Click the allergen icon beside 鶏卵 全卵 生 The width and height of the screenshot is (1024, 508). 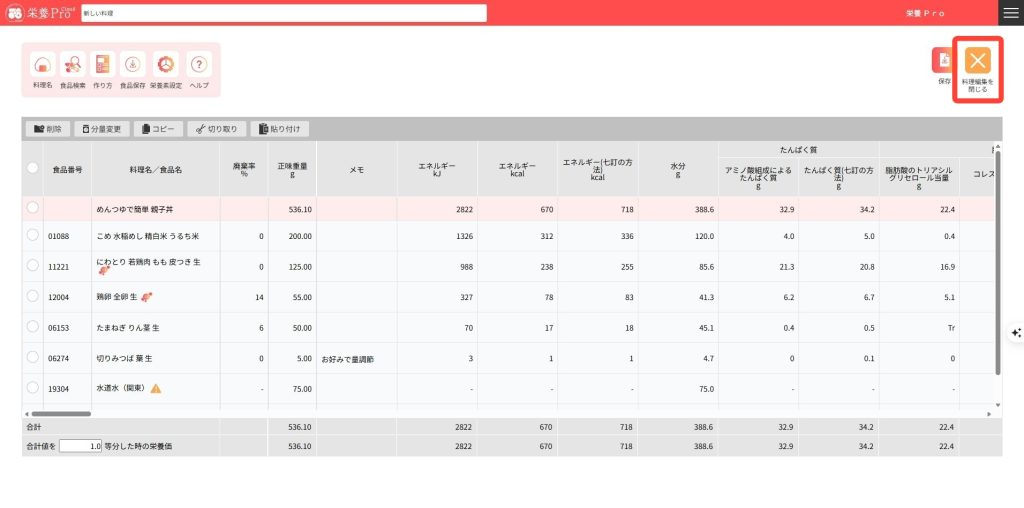pyautogui.click(x=147, y=297)
